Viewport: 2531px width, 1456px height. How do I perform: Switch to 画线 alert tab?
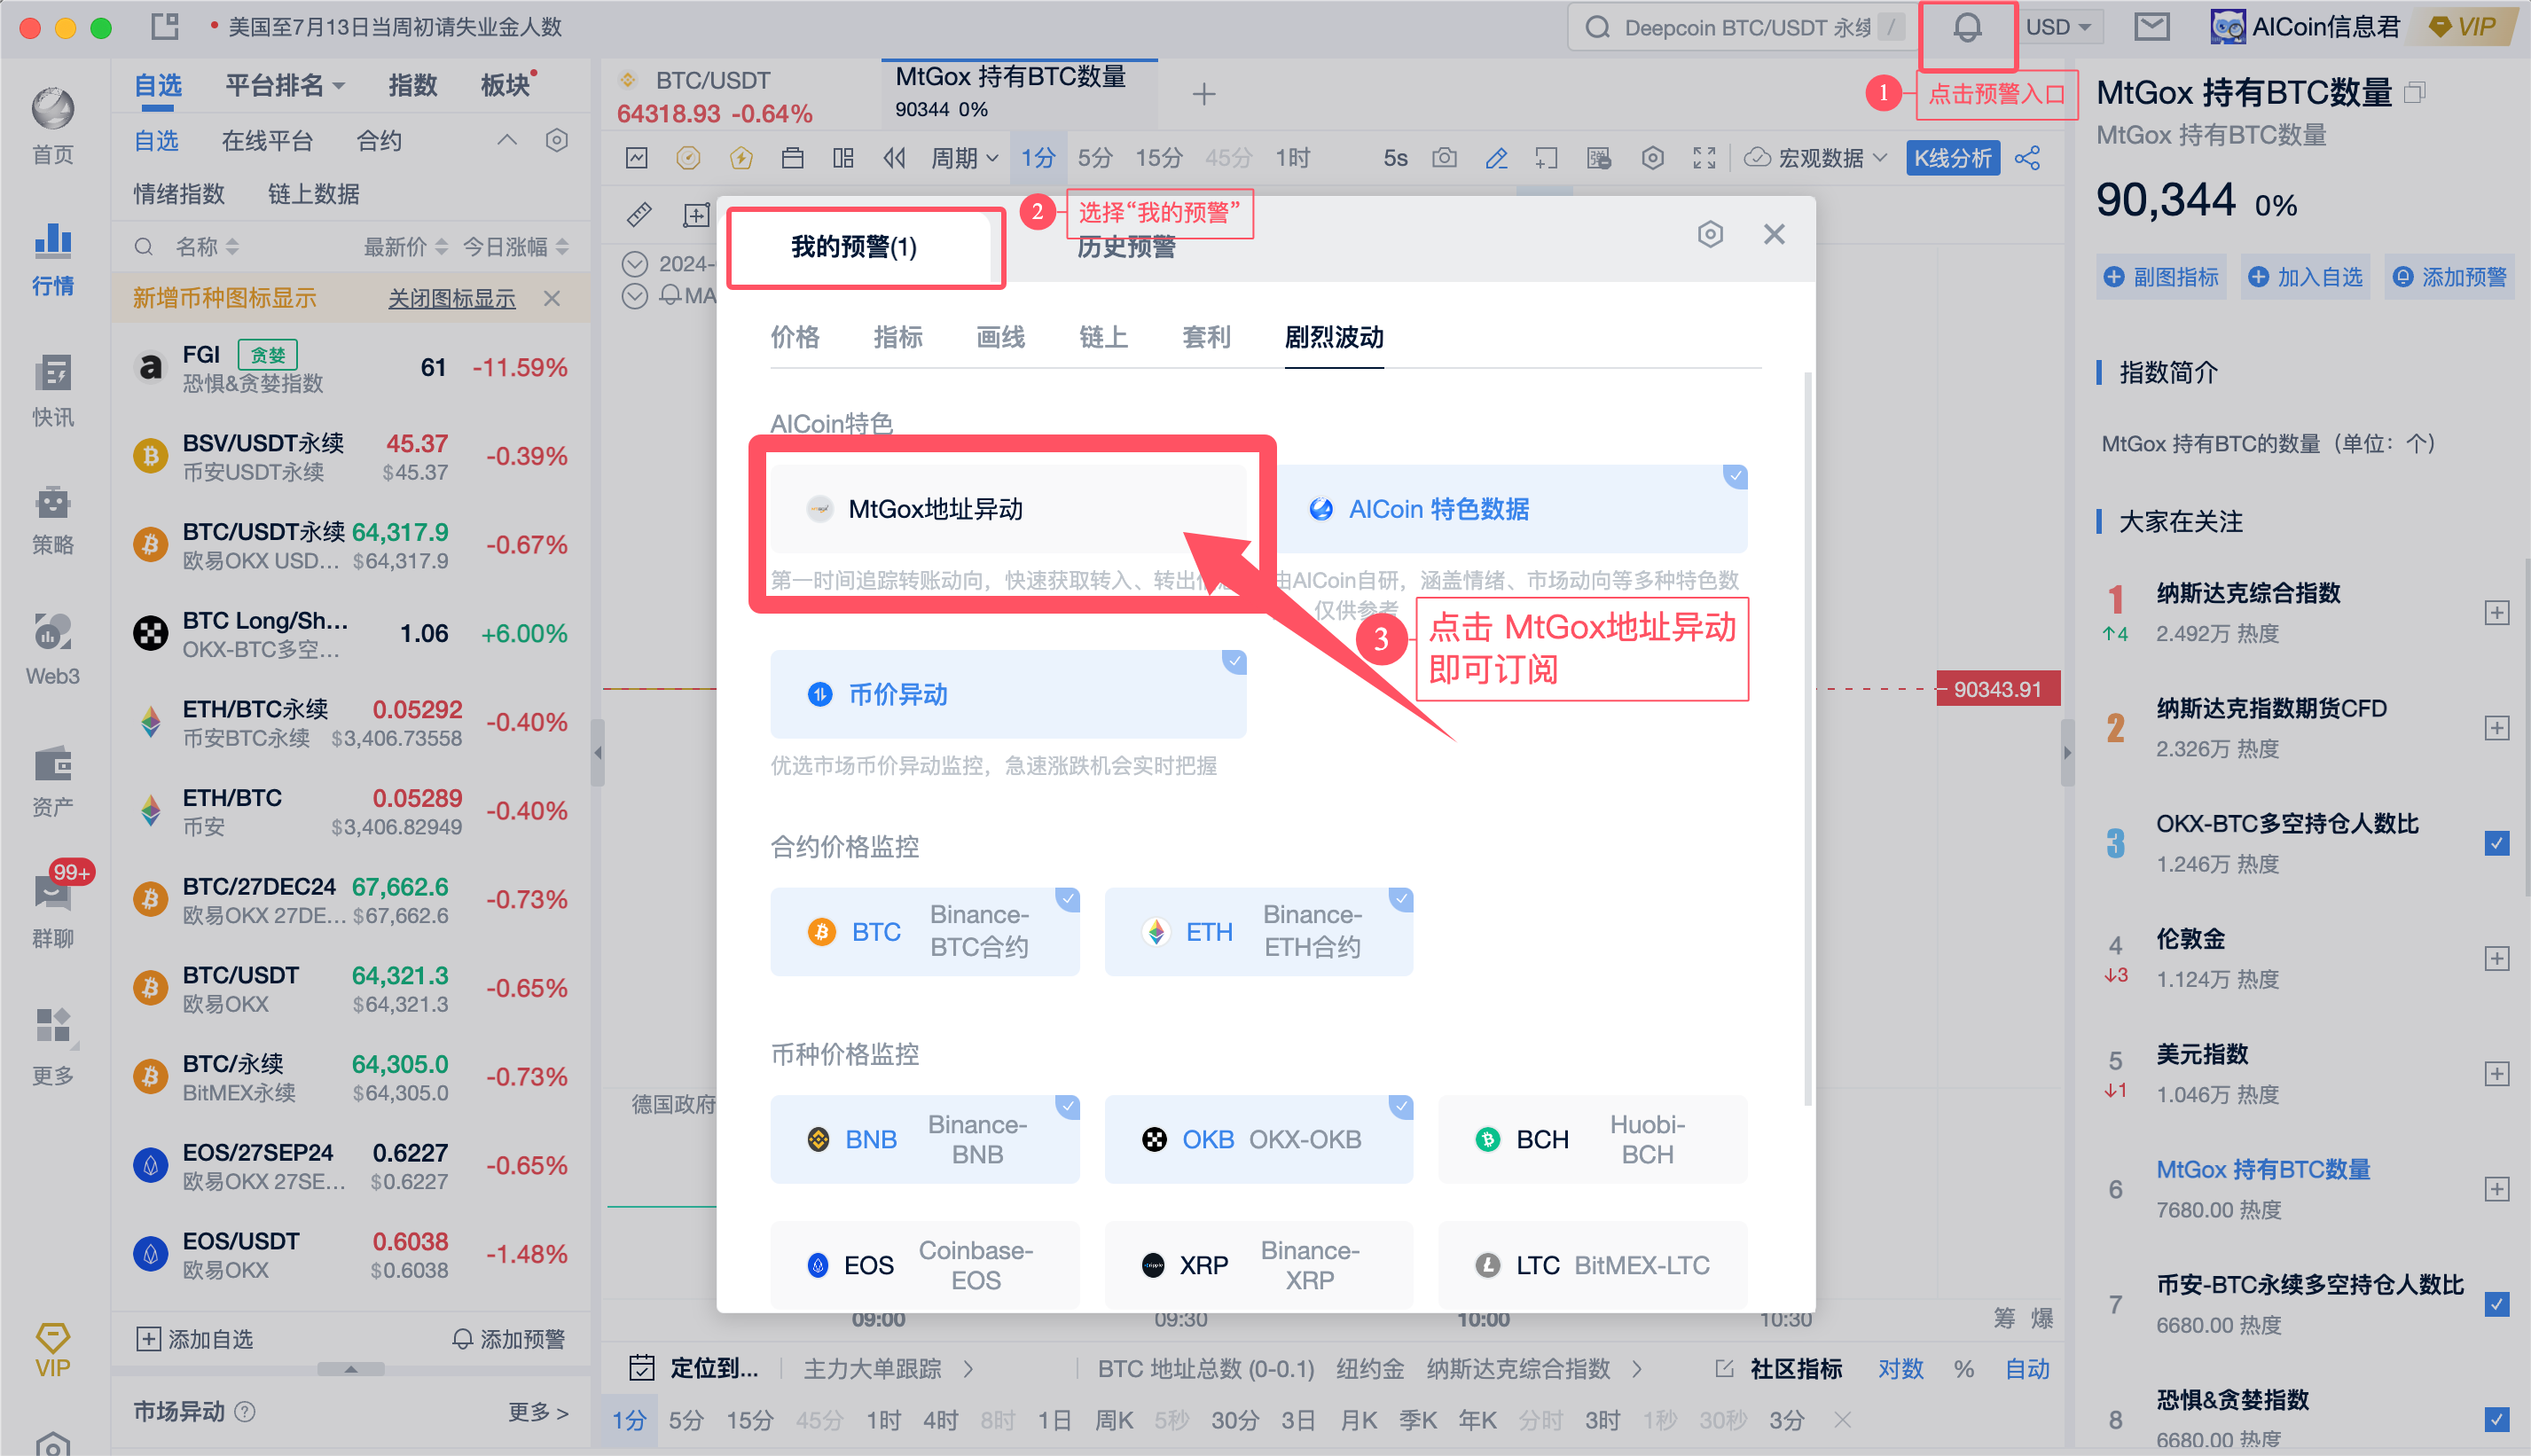coord(1001,337)
